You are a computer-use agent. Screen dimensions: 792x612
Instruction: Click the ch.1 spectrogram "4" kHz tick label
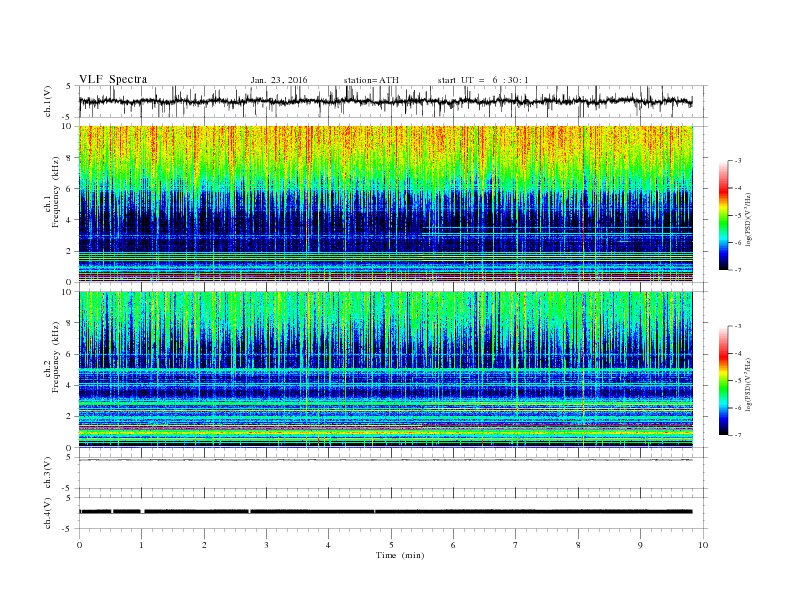[x=69, y=220]
